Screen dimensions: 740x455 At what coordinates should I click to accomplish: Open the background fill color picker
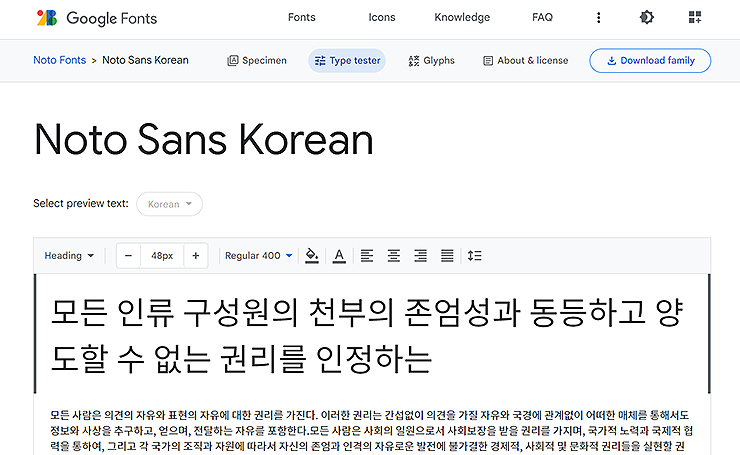click(311, 255)
